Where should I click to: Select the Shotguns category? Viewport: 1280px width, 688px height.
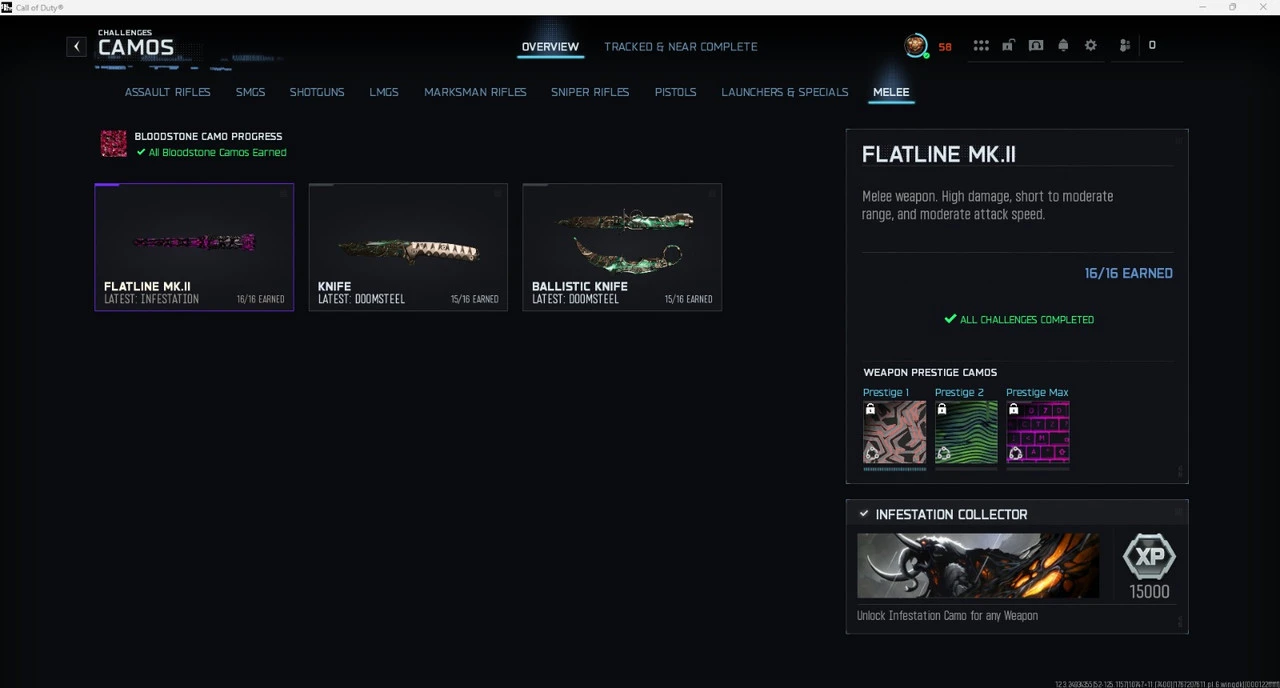click(x=317, y=92)
